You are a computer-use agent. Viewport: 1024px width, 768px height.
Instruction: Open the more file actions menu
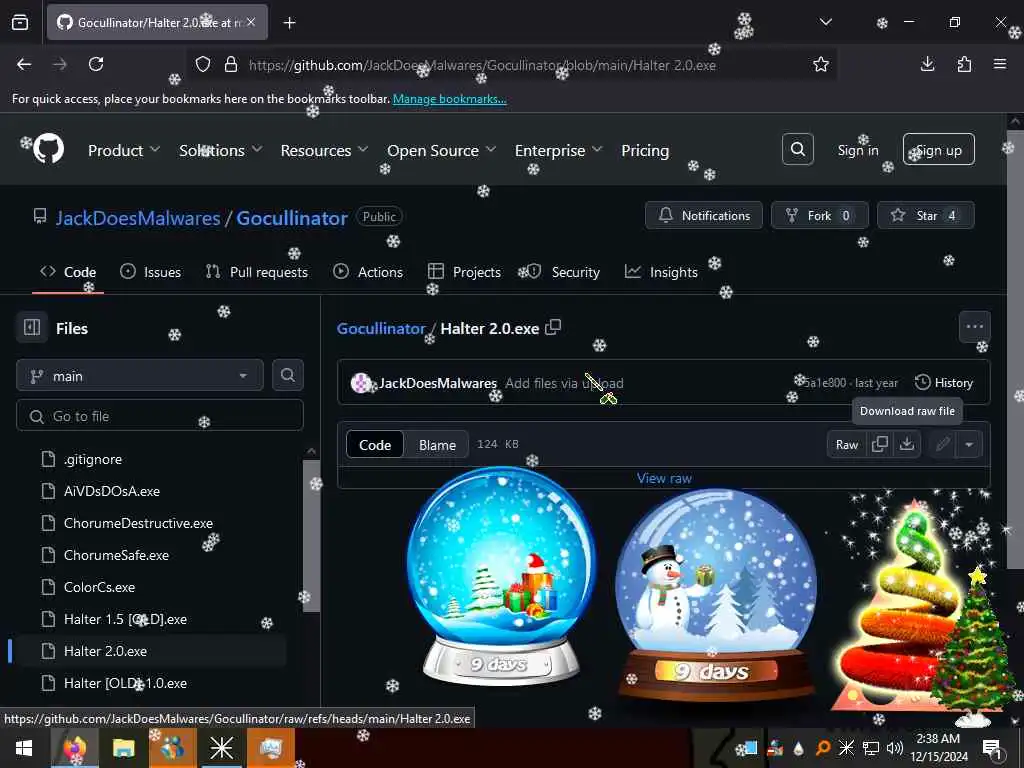[x=974, y=327]
